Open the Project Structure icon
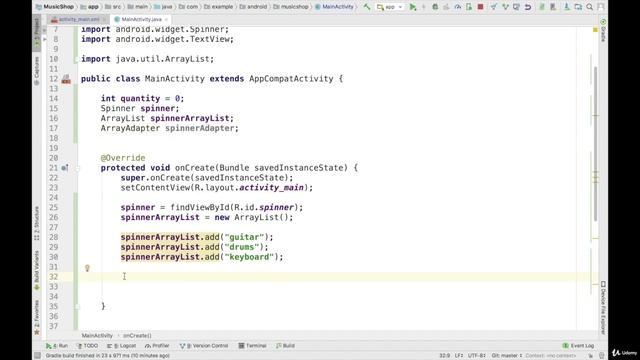The height and width of the screenshot is (360, 640). click(578, 7)
